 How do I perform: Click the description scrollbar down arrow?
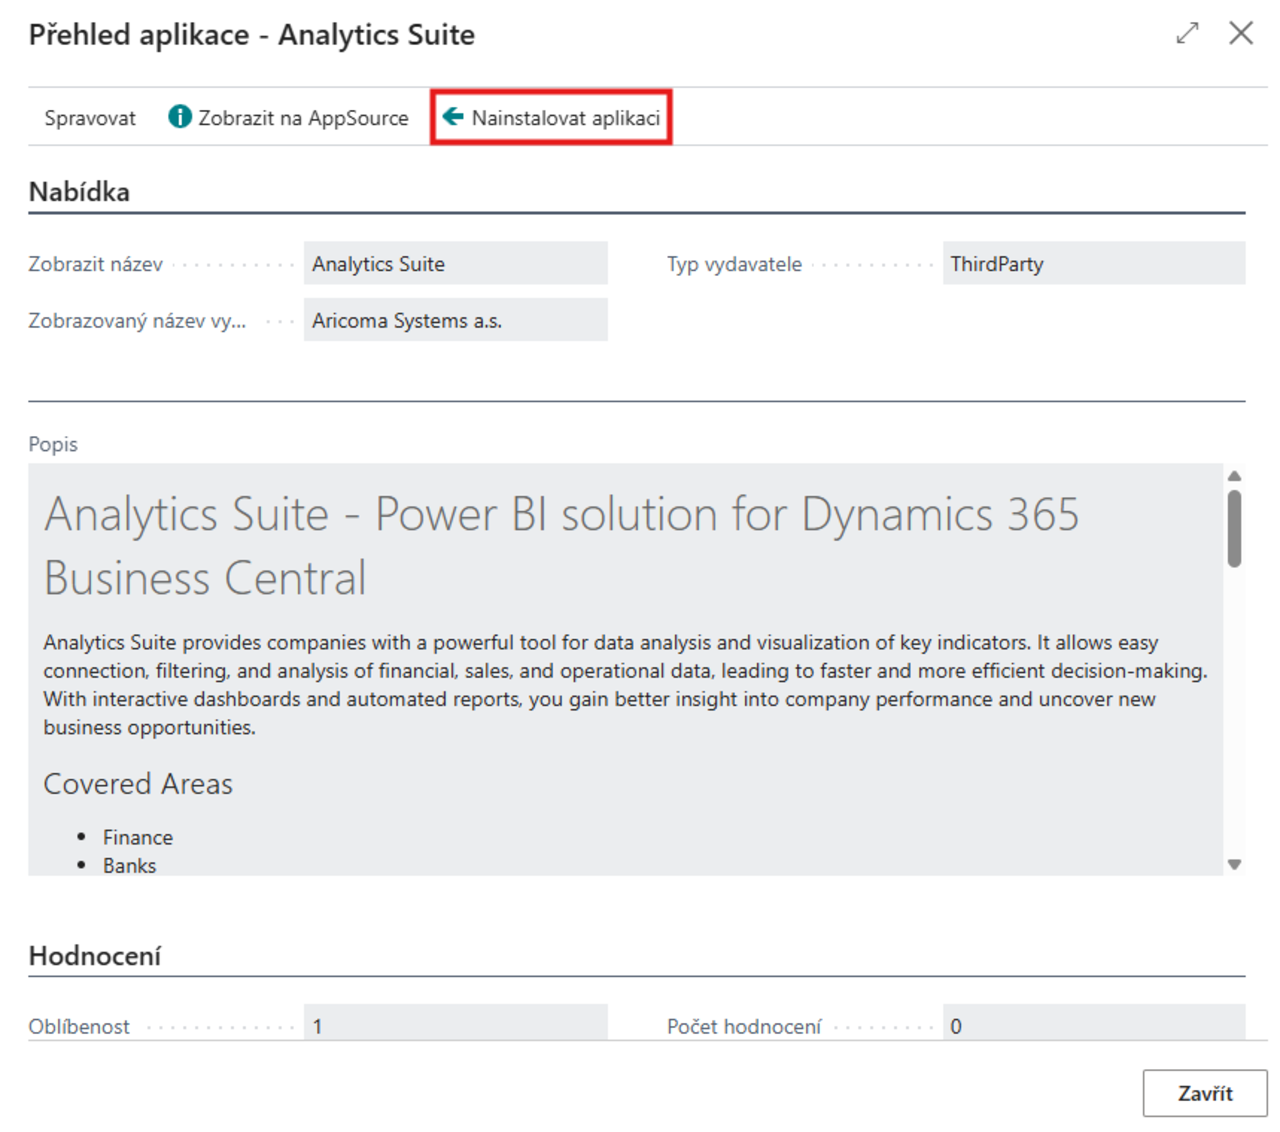(x=1235, y=865)
